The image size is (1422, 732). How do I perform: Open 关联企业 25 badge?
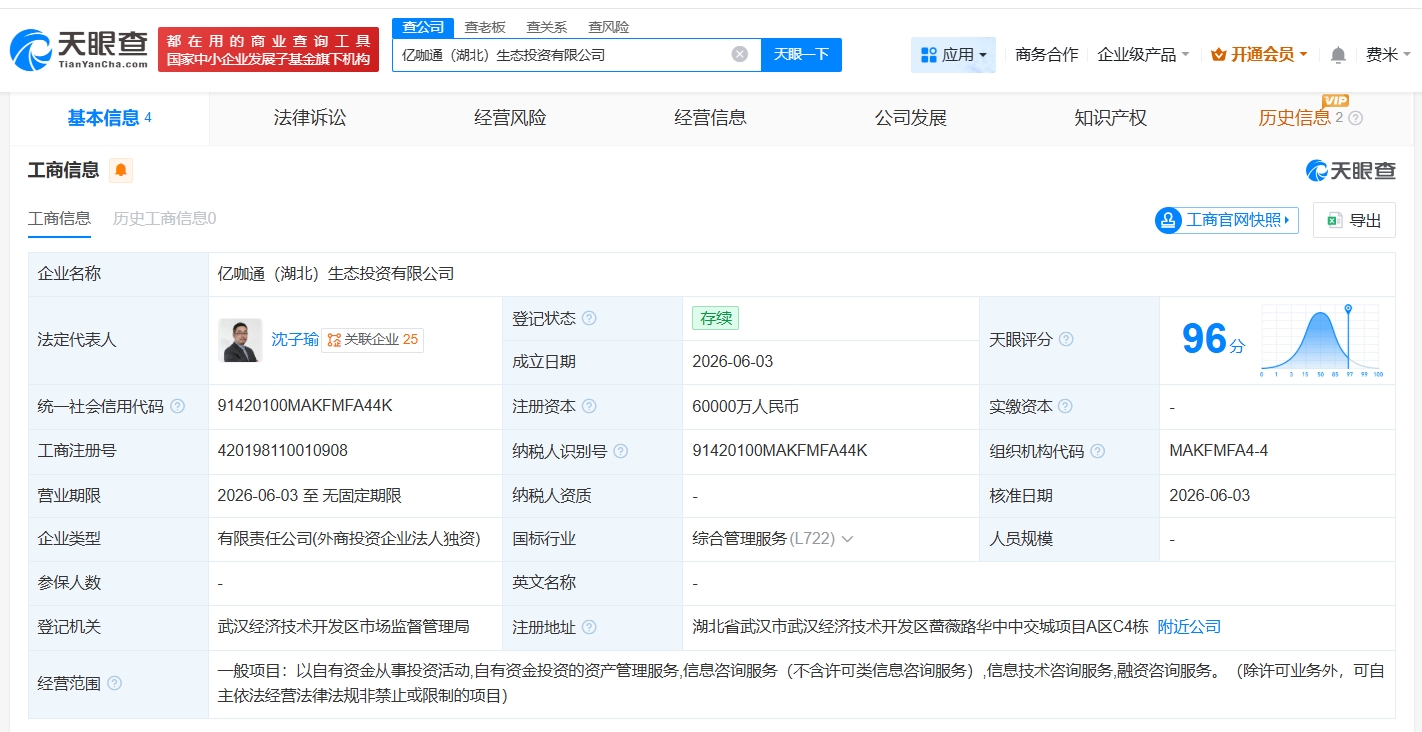click(x=372, y=340)
